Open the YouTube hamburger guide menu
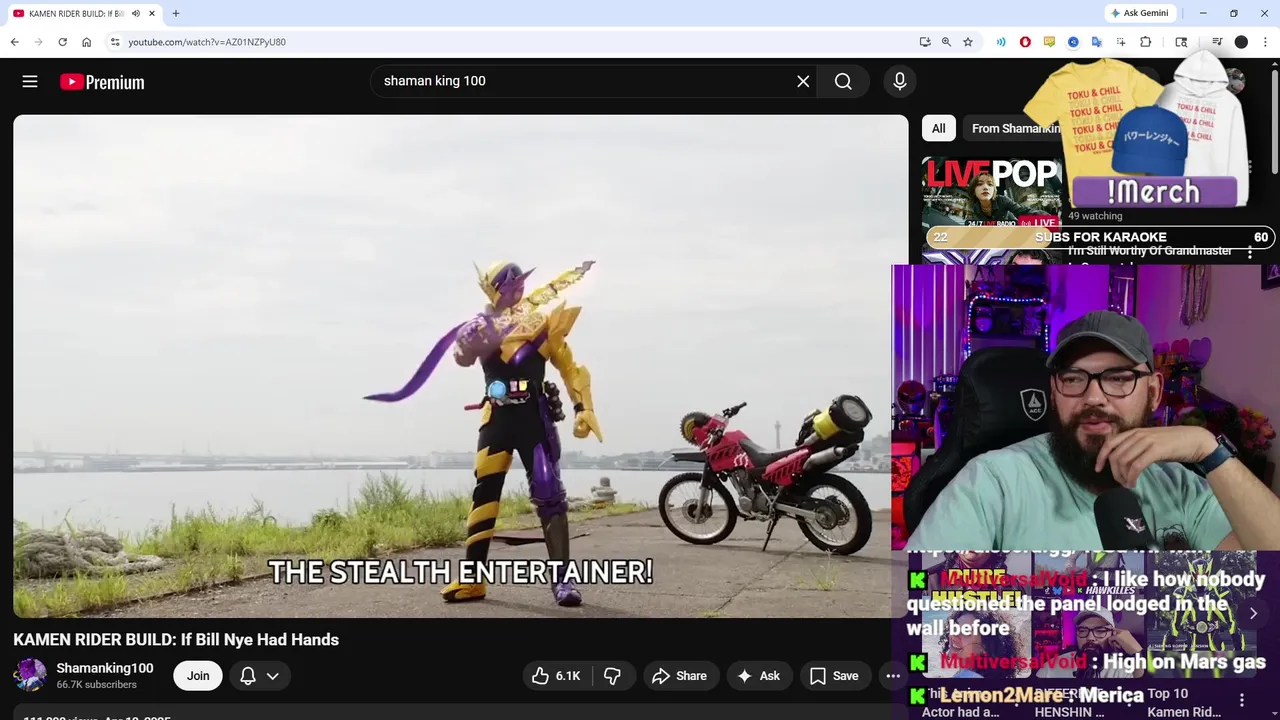The image size is (1280, 720). [x=30, y=82]
